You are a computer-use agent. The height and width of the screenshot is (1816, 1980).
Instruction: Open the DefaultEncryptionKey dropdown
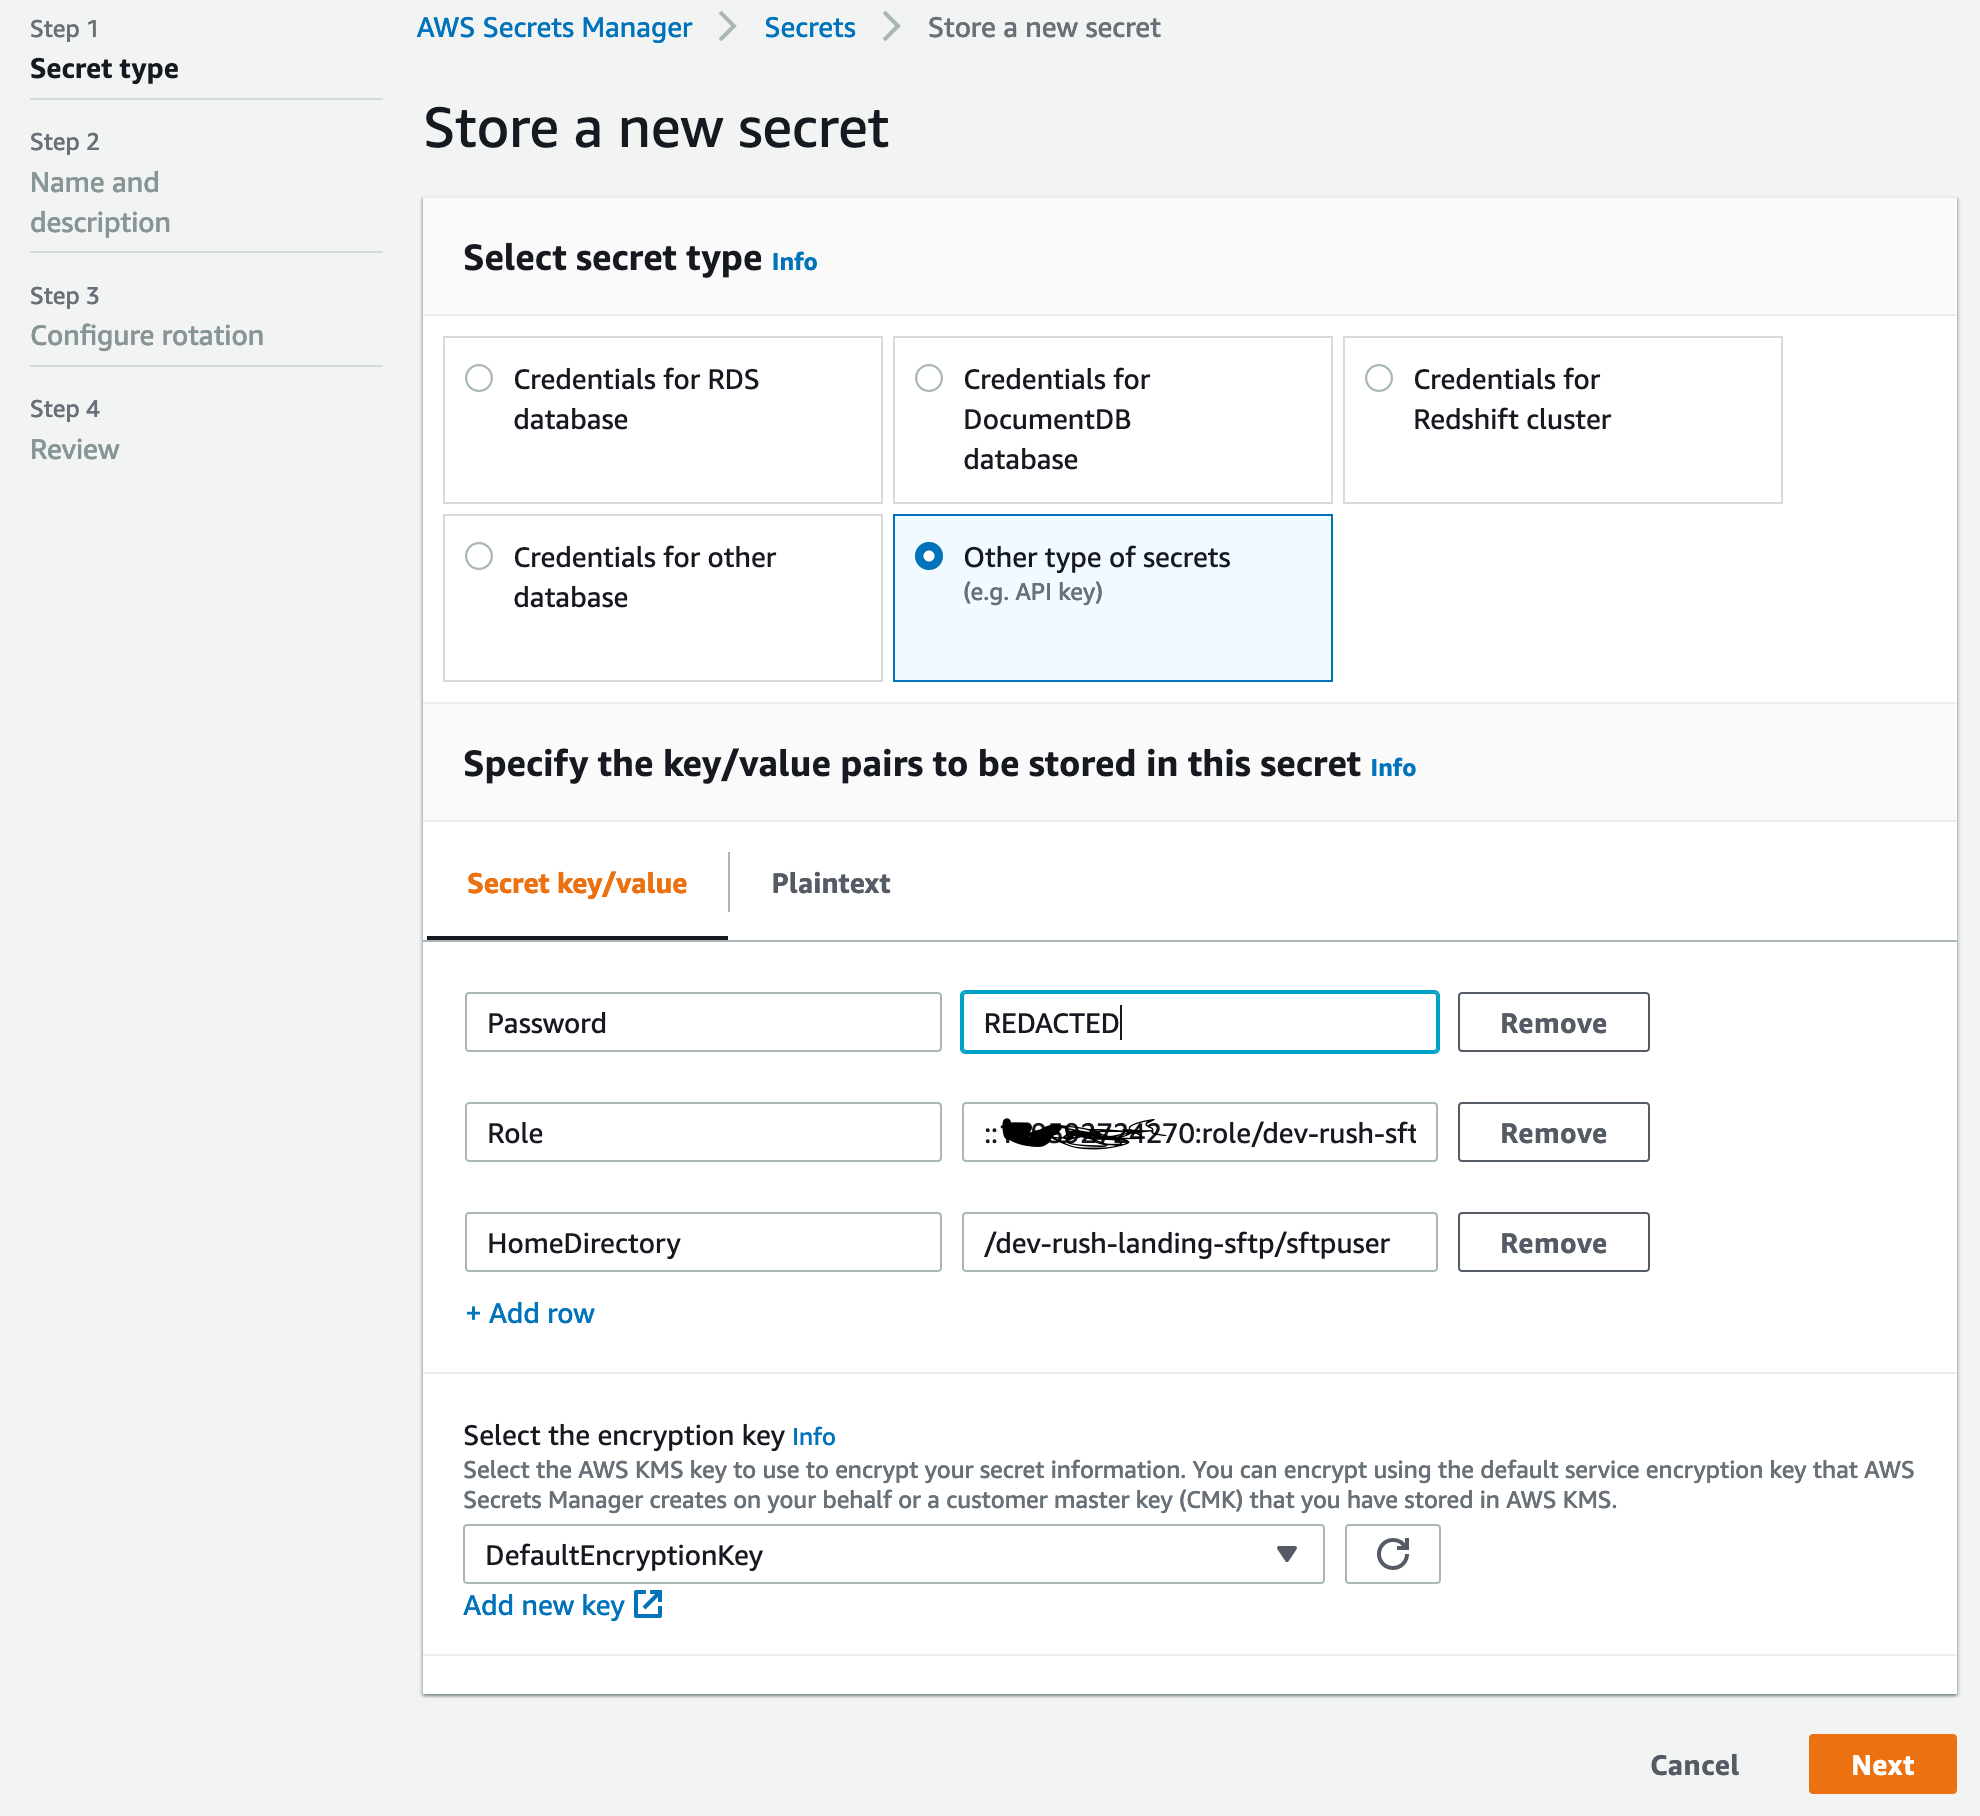[x=893, y=1554]
